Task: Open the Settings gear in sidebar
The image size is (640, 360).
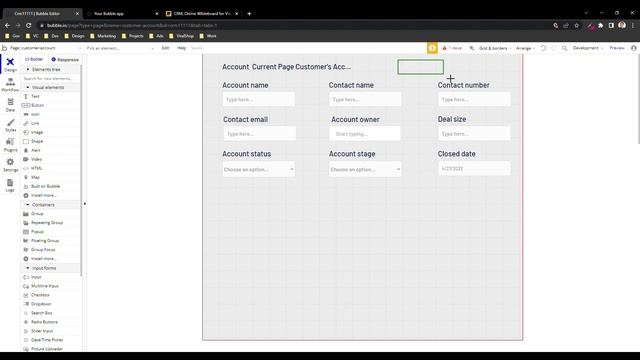Action: coord(10,165)
